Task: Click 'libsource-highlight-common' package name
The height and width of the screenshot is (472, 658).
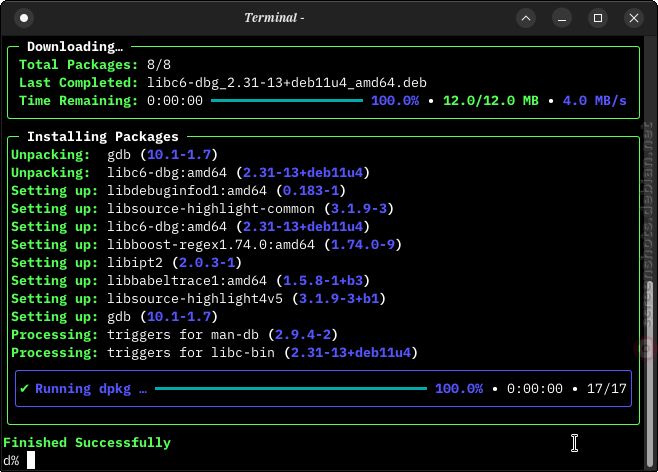Action: point(211,209)
